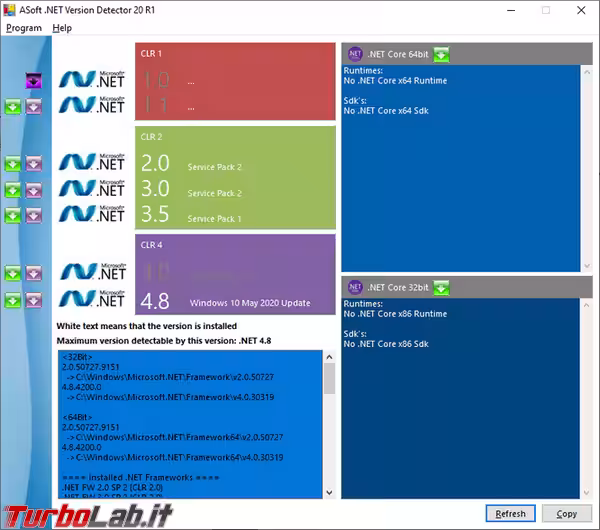Click the Microsoft .NET logo beside version 4.8

(93, 298)
